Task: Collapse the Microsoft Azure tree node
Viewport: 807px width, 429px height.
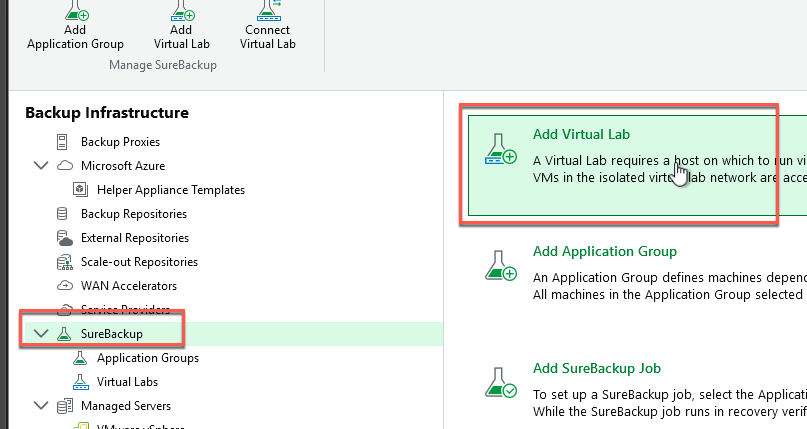Action: click(41, 166)
